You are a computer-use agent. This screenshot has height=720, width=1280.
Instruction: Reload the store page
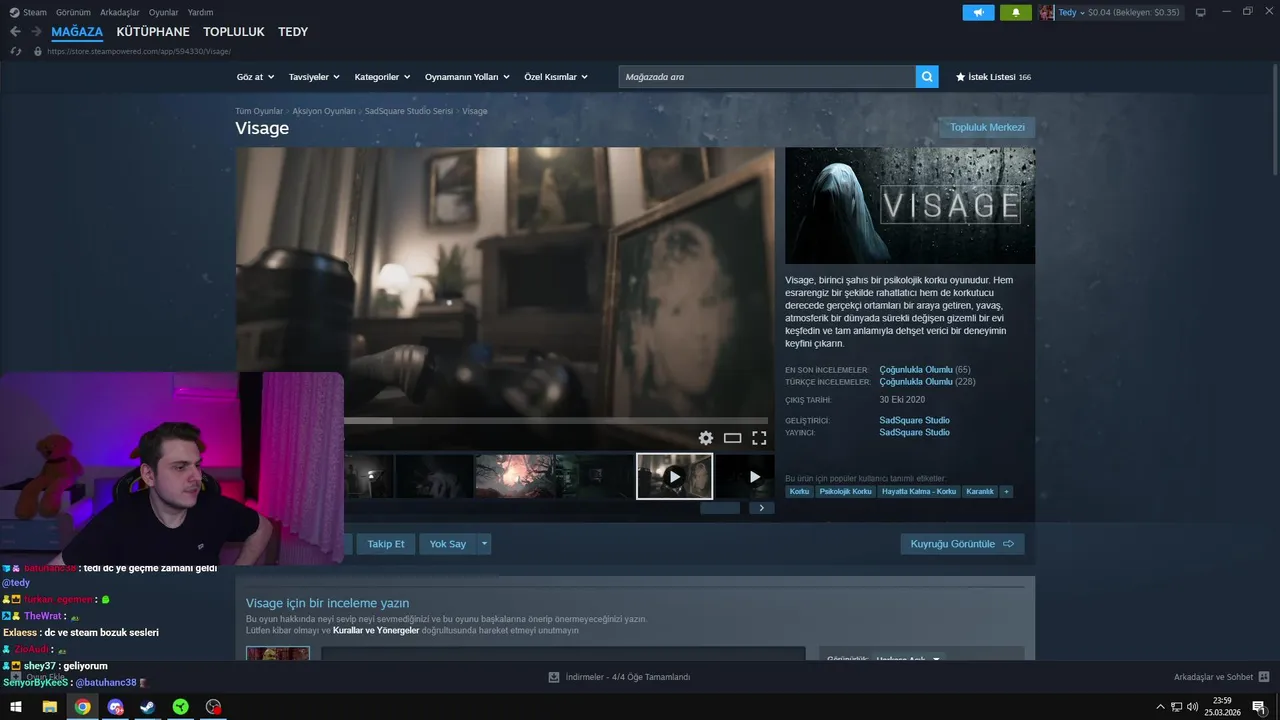click(x=16, y=51)
